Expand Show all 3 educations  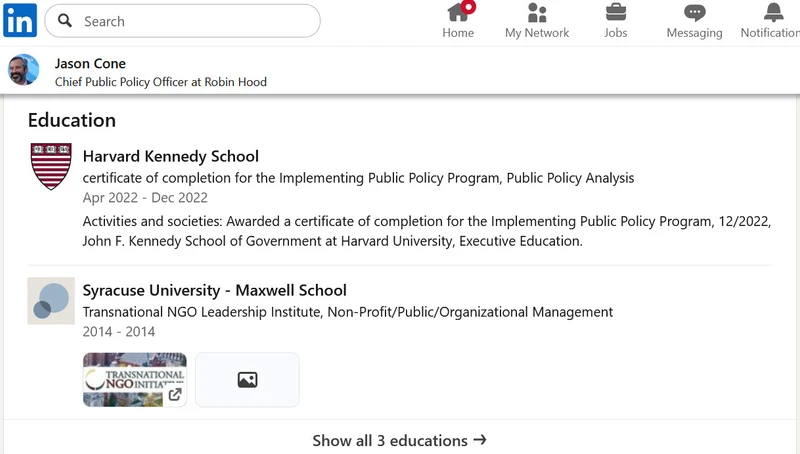click(x=399, y=440)
